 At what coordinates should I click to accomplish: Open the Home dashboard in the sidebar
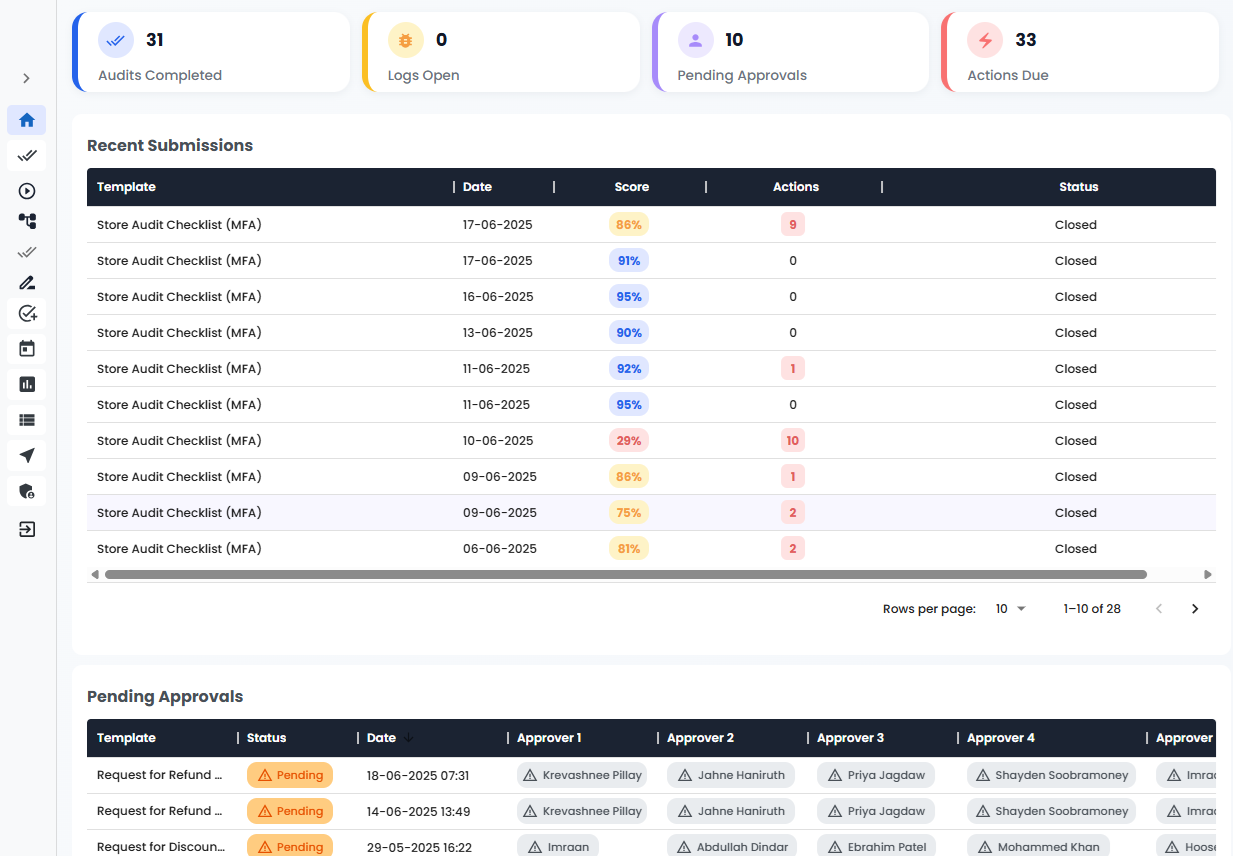pos(27,120)
